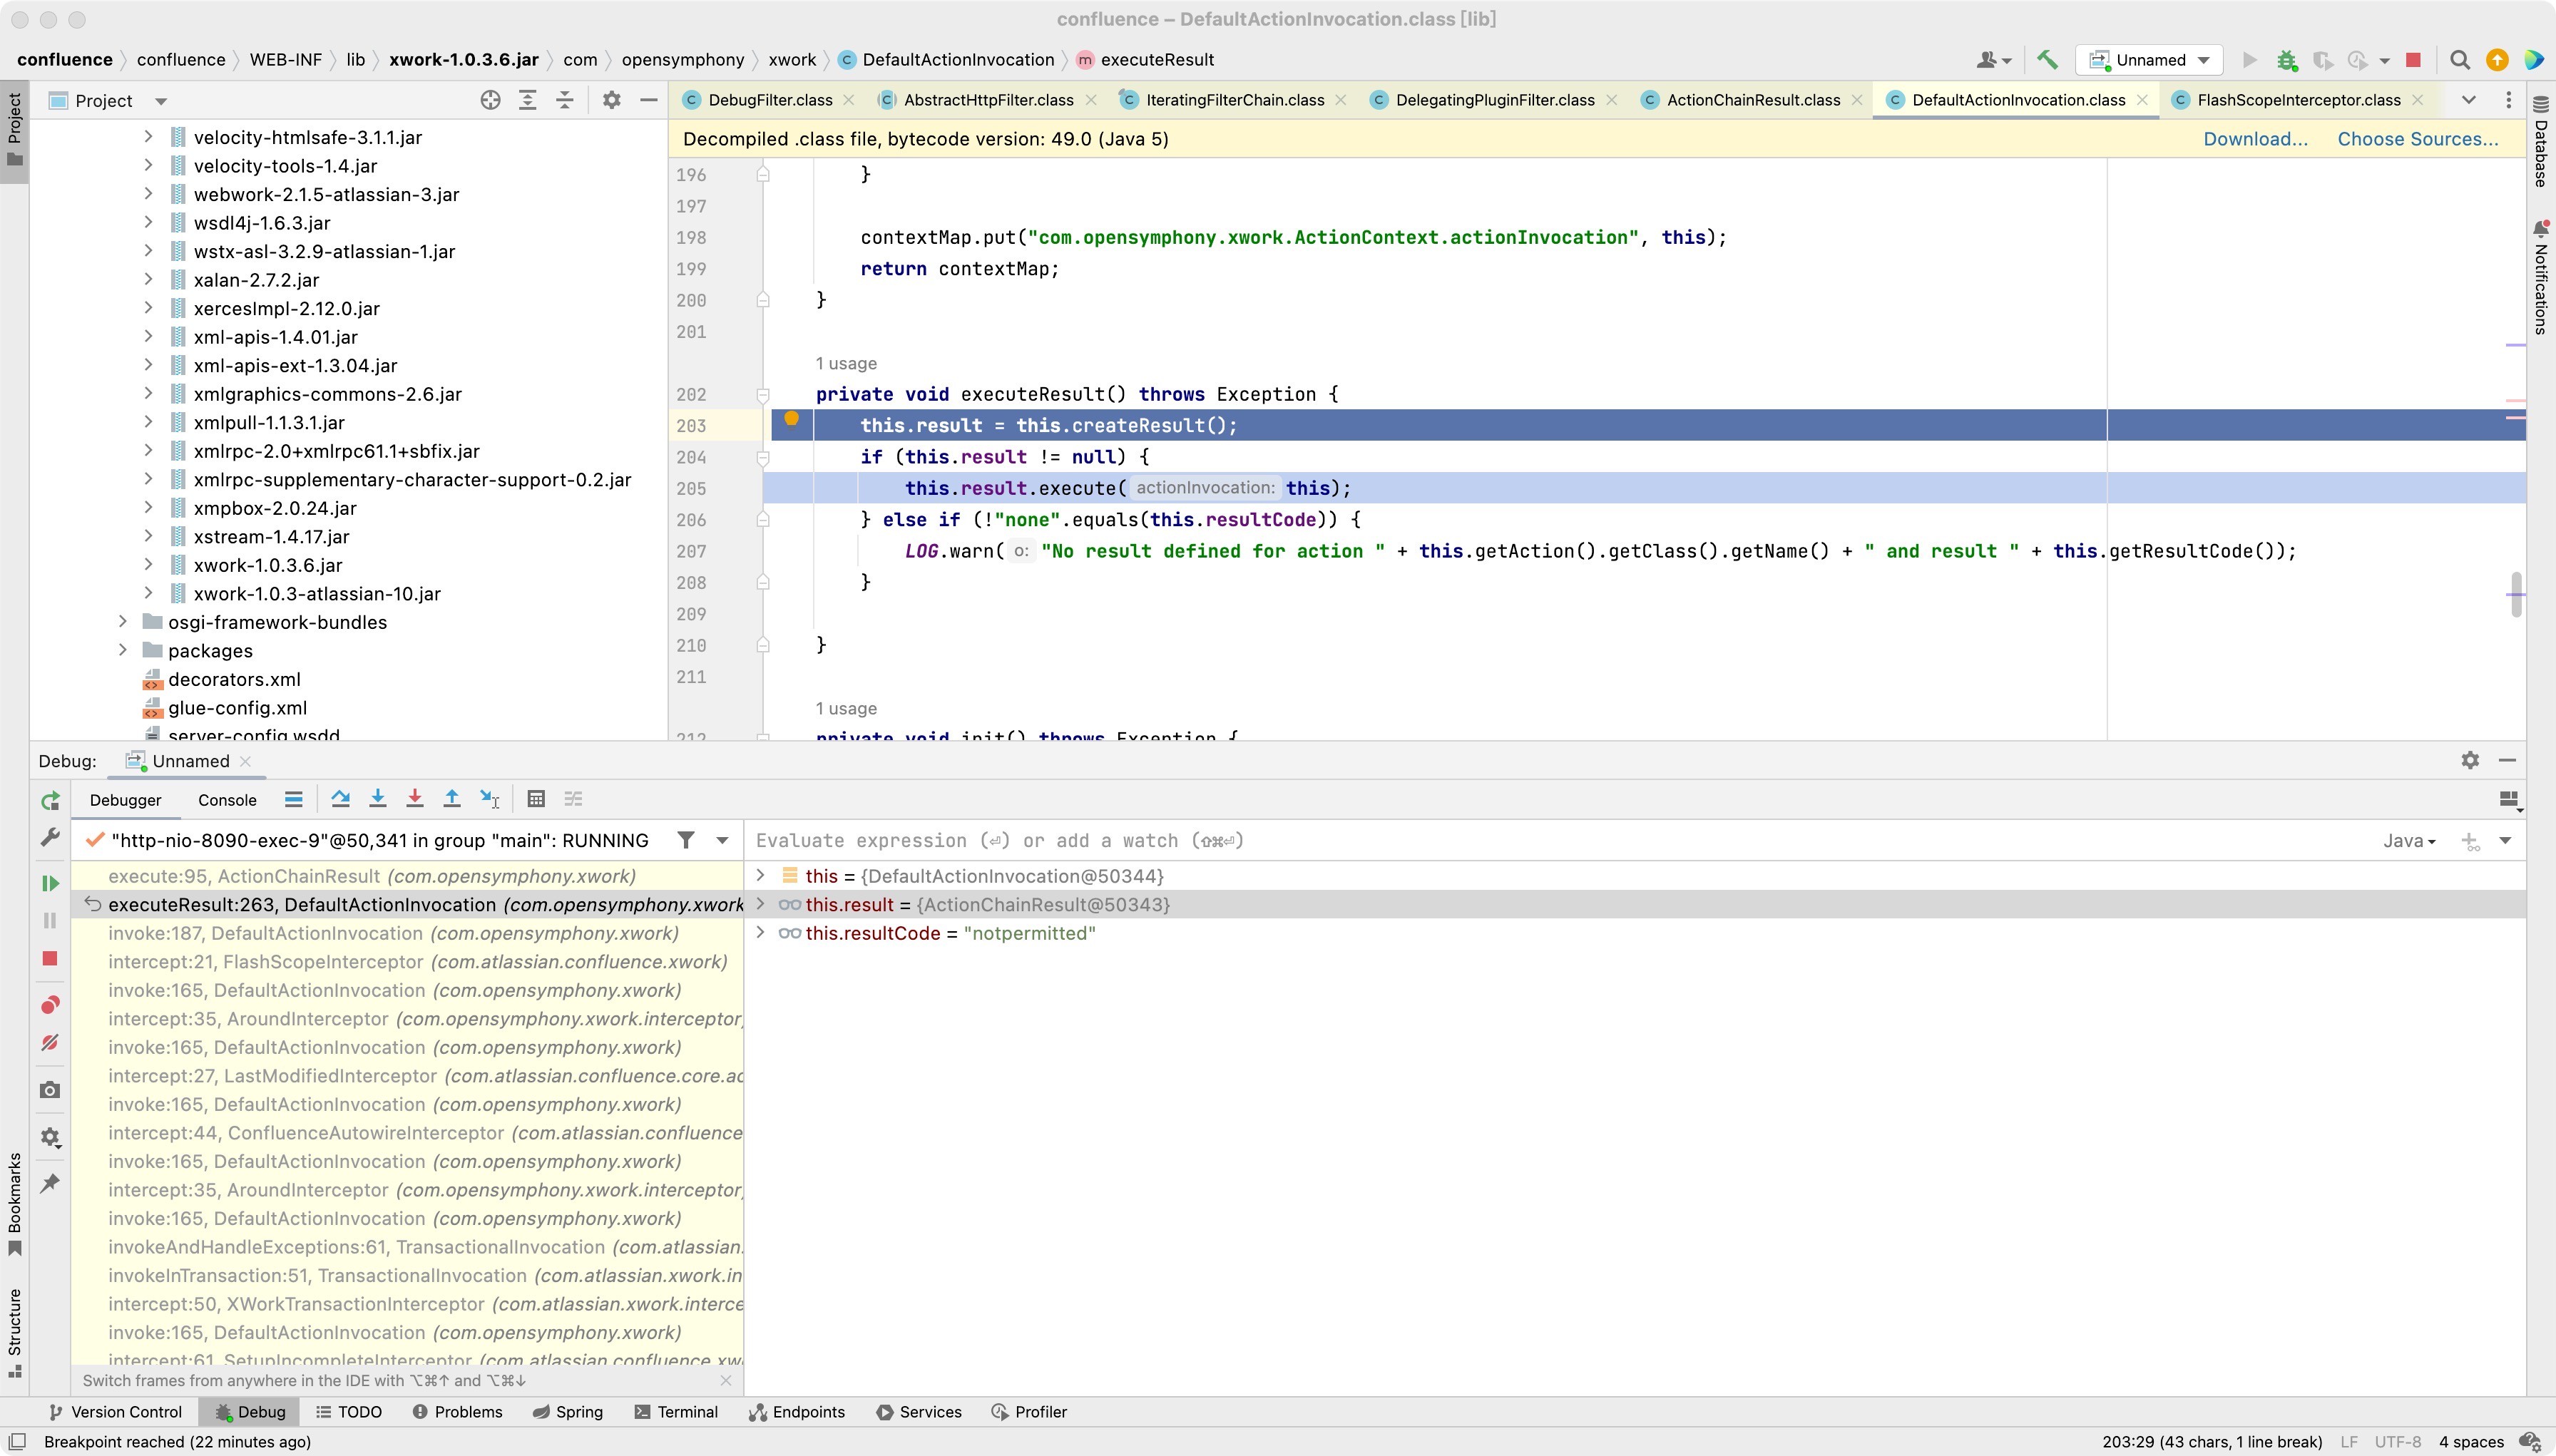Open debugger settings gear in the left strip

click(x=50, y=1137)
